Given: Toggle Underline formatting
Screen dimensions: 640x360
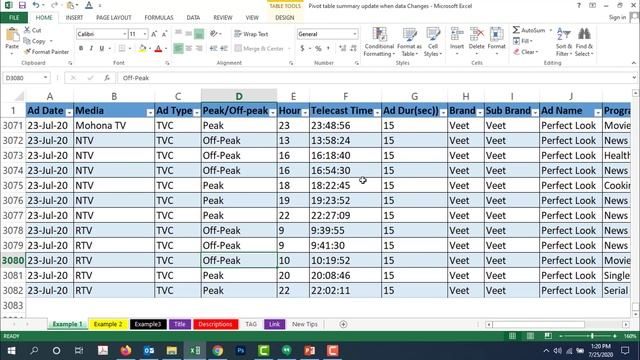Looking at the screenshot, I should [102, 49].
